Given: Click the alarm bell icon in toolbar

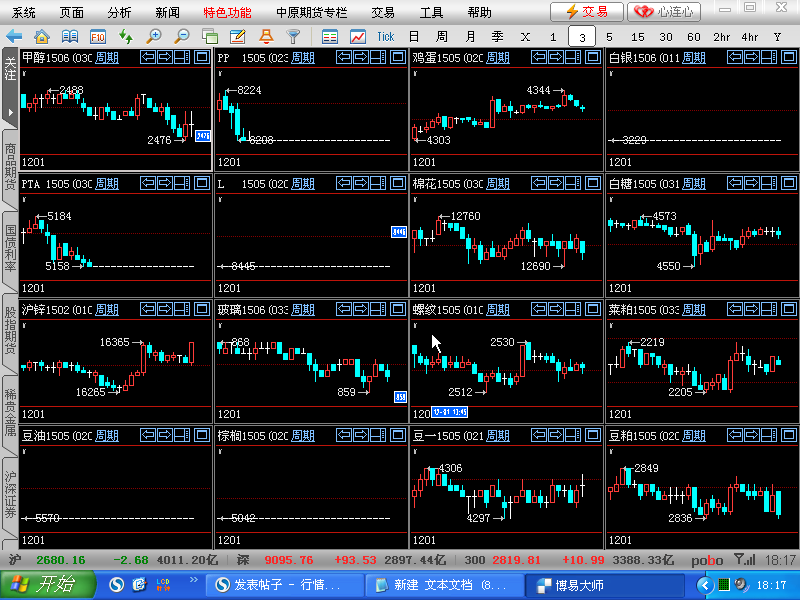Looking at the screenshot, I should (x=266, y=36).
